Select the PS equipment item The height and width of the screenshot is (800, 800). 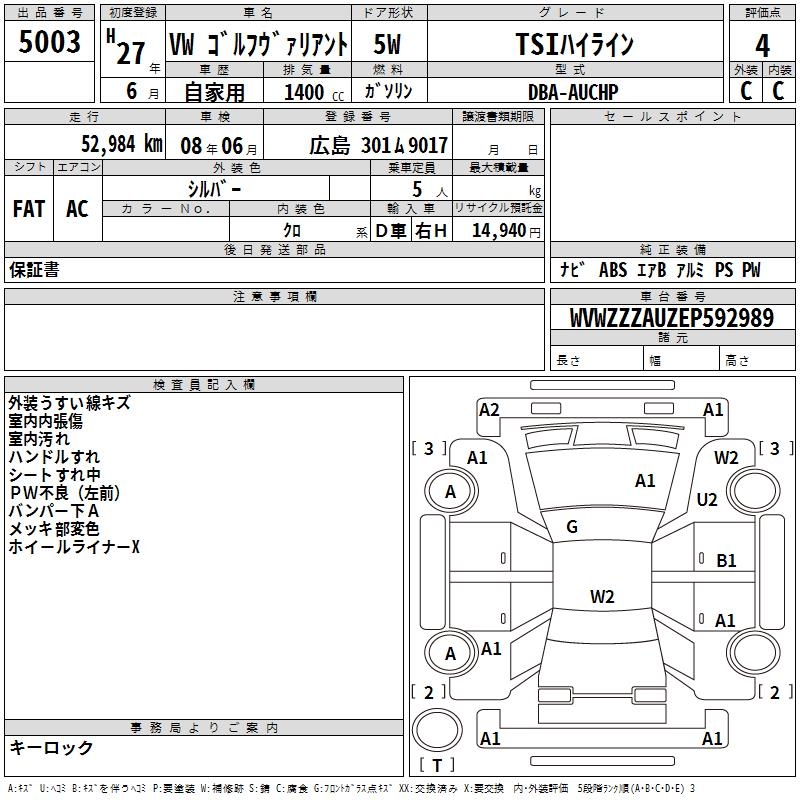pos(723,270)
